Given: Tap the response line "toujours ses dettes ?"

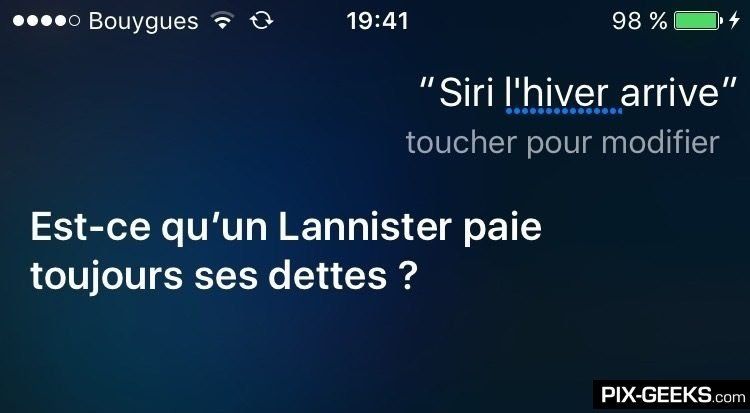Looking at the screenshot, I should [221, 276].
